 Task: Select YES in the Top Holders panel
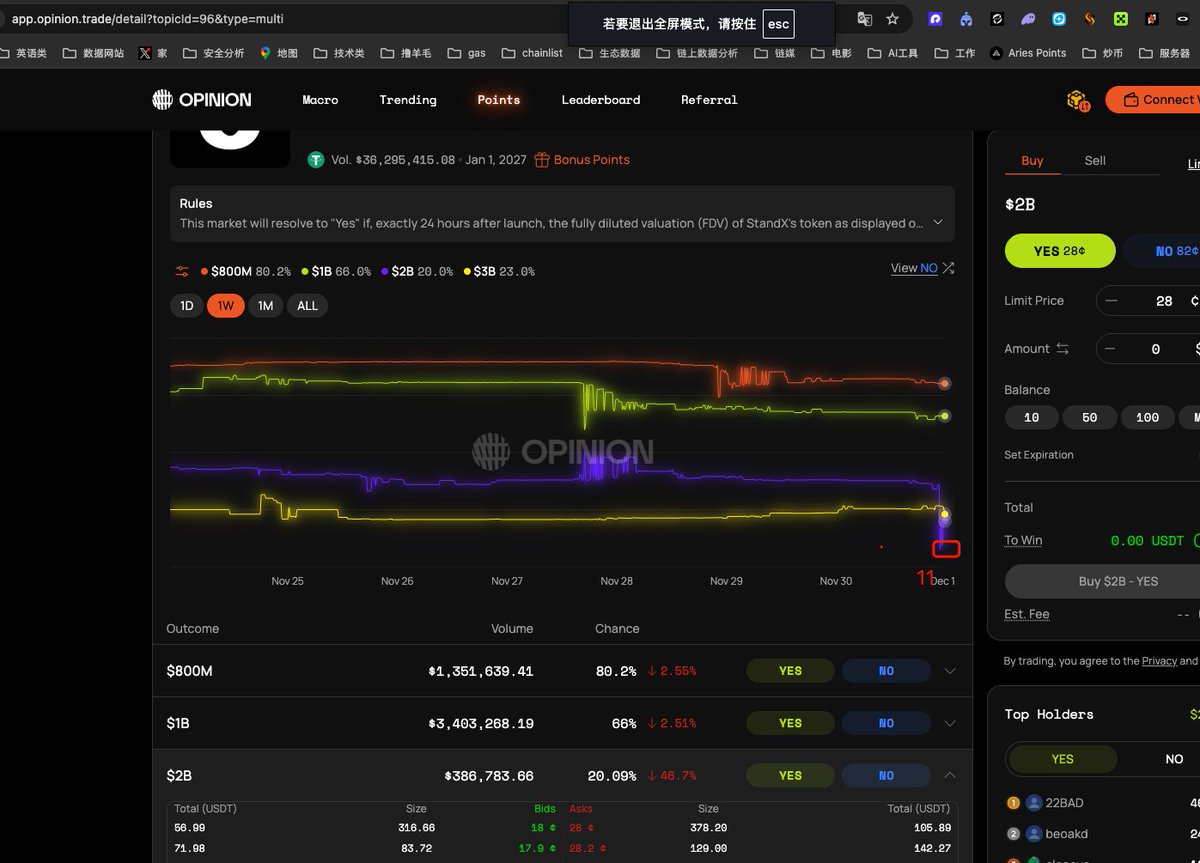coord(1063,759)
